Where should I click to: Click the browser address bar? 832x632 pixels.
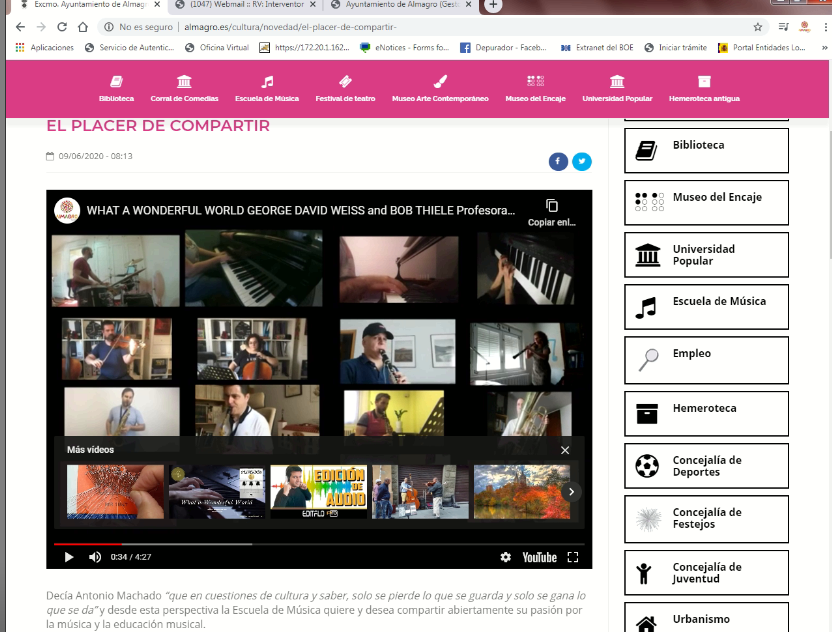(400, 27)
